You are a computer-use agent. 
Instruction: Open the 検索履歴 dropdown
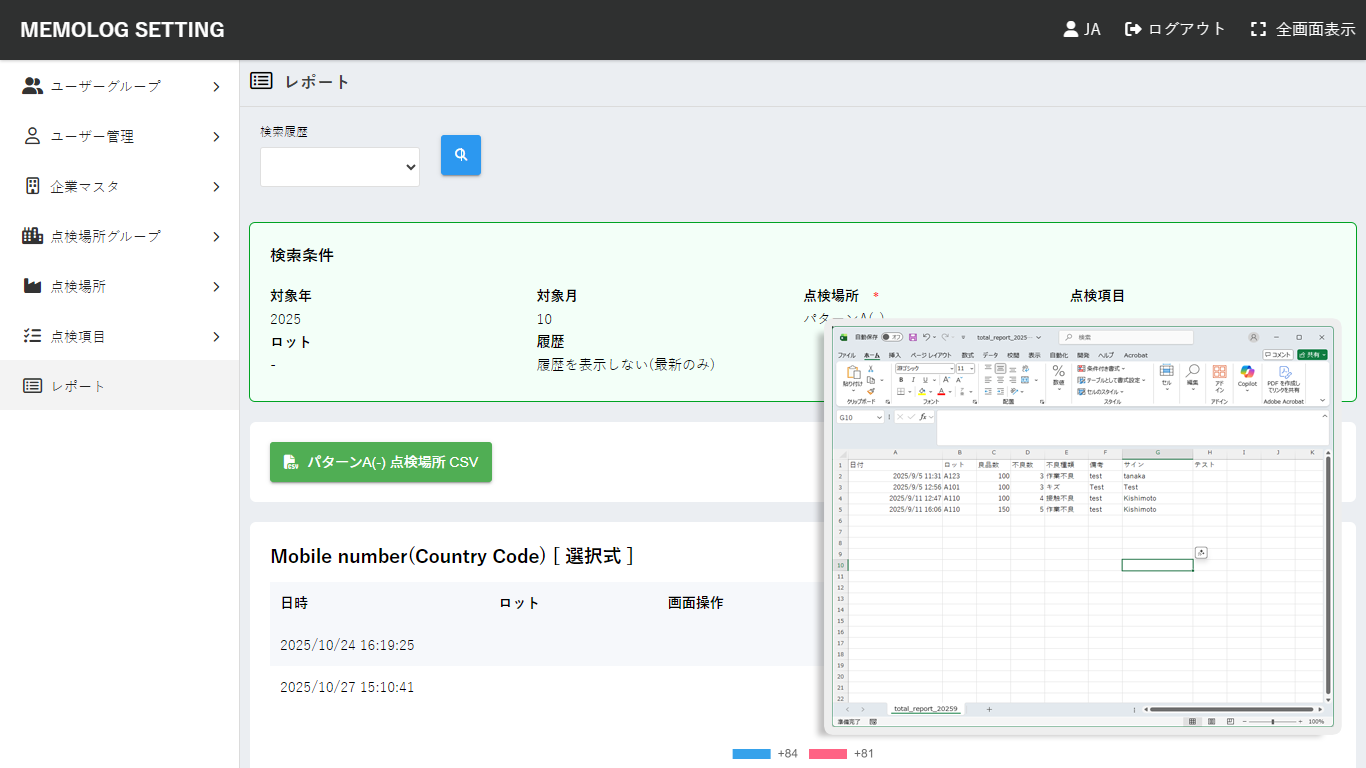(x=340, y=166)
